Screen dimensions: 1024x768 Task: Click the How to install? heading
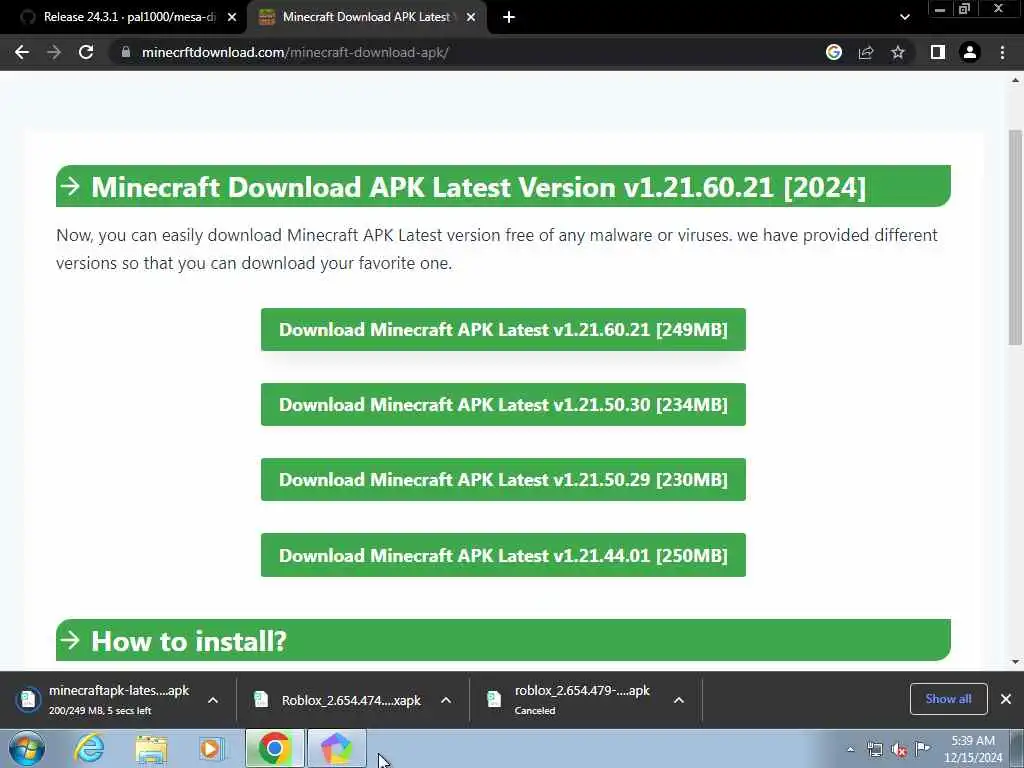504,641
